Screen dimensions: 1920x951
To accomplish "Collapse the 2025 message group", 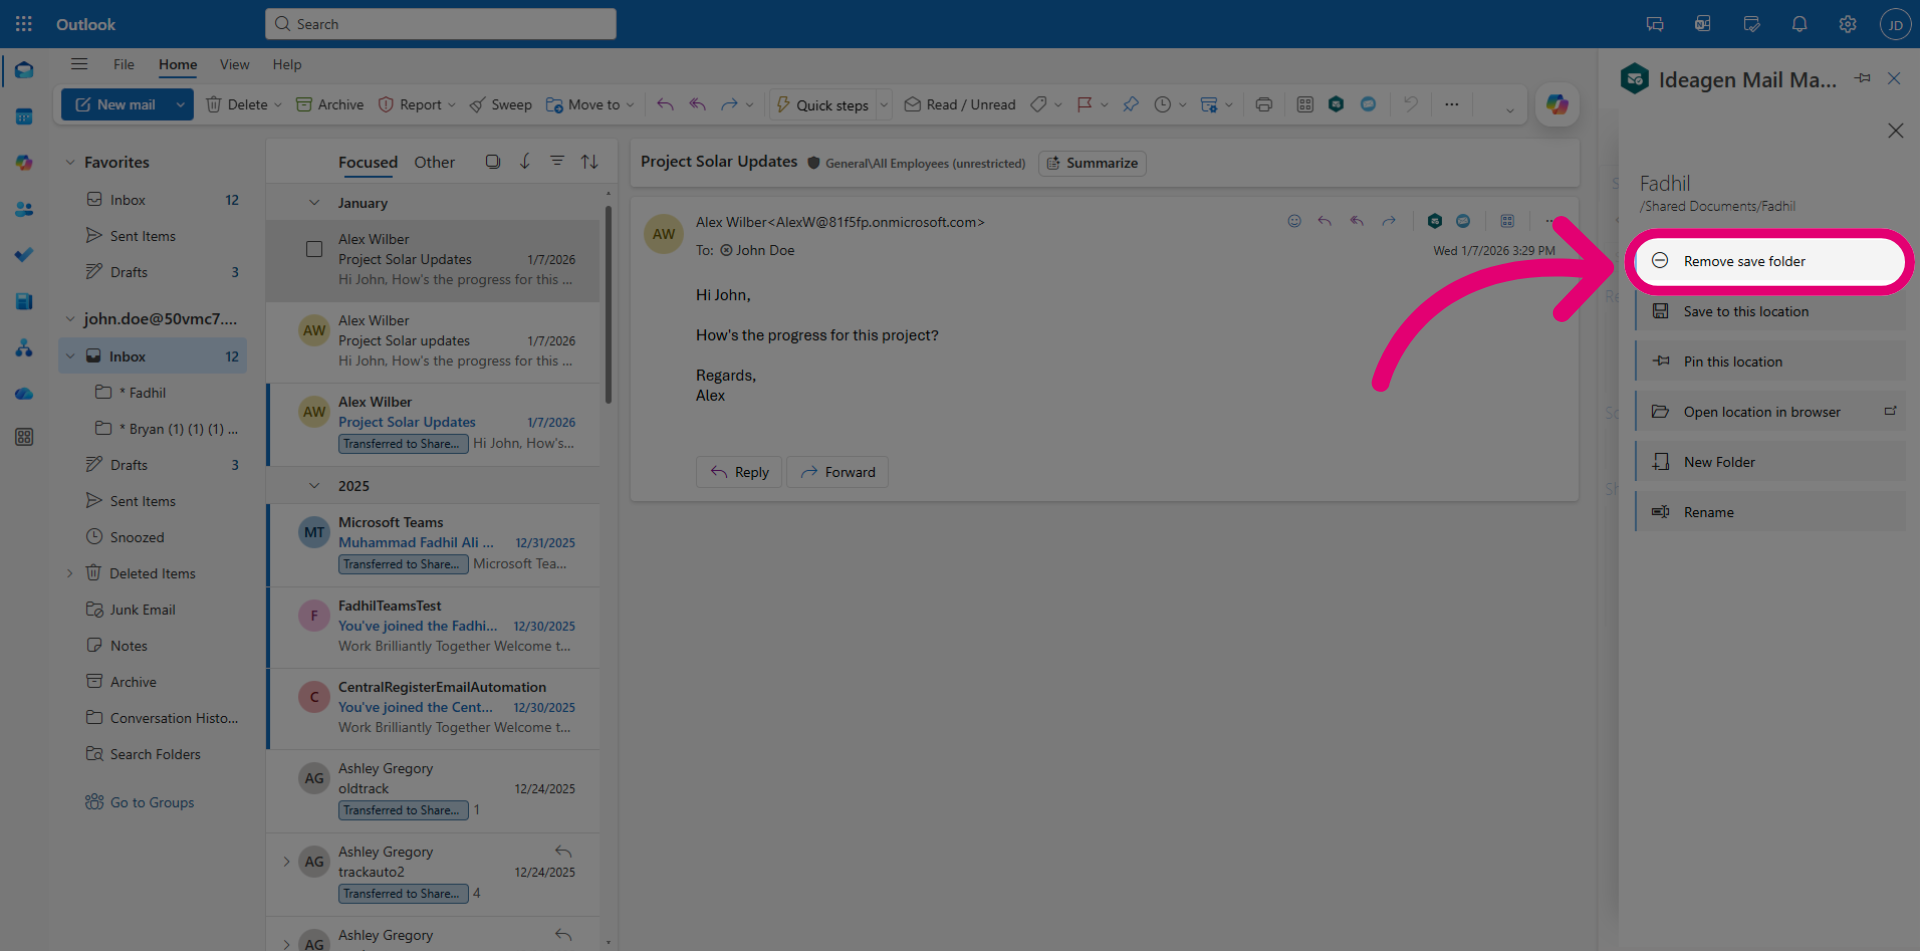I will (x=314, y=486).
